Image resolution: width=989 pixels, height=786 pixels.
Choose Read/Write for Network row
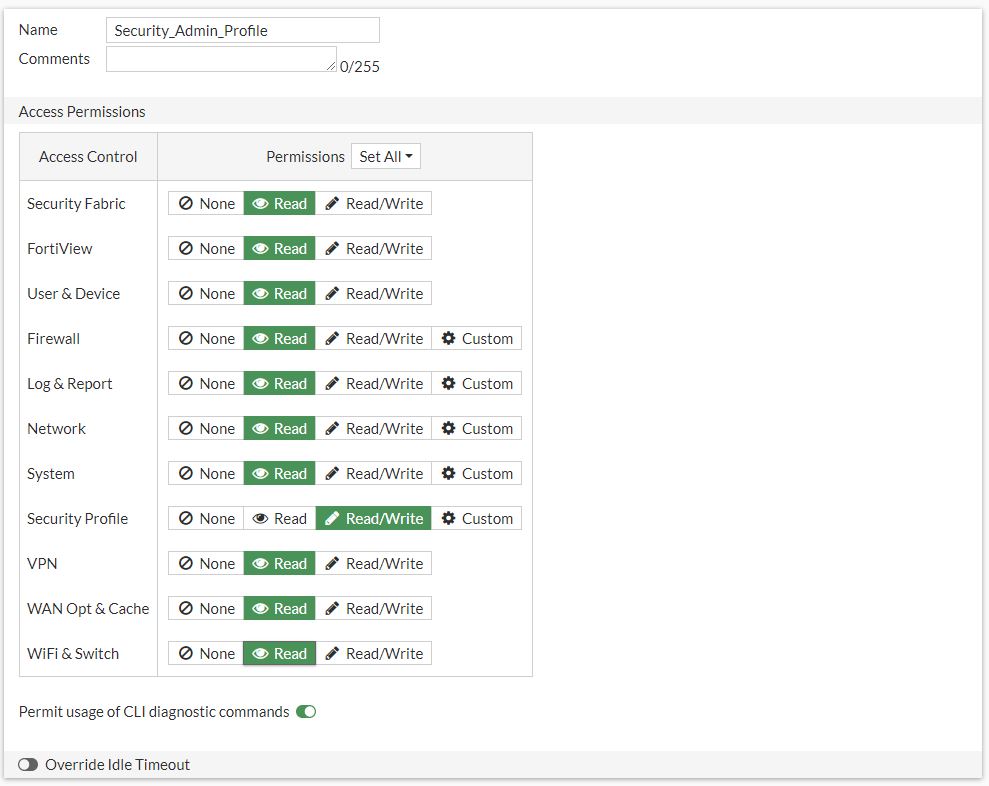[x=373, y=429]
